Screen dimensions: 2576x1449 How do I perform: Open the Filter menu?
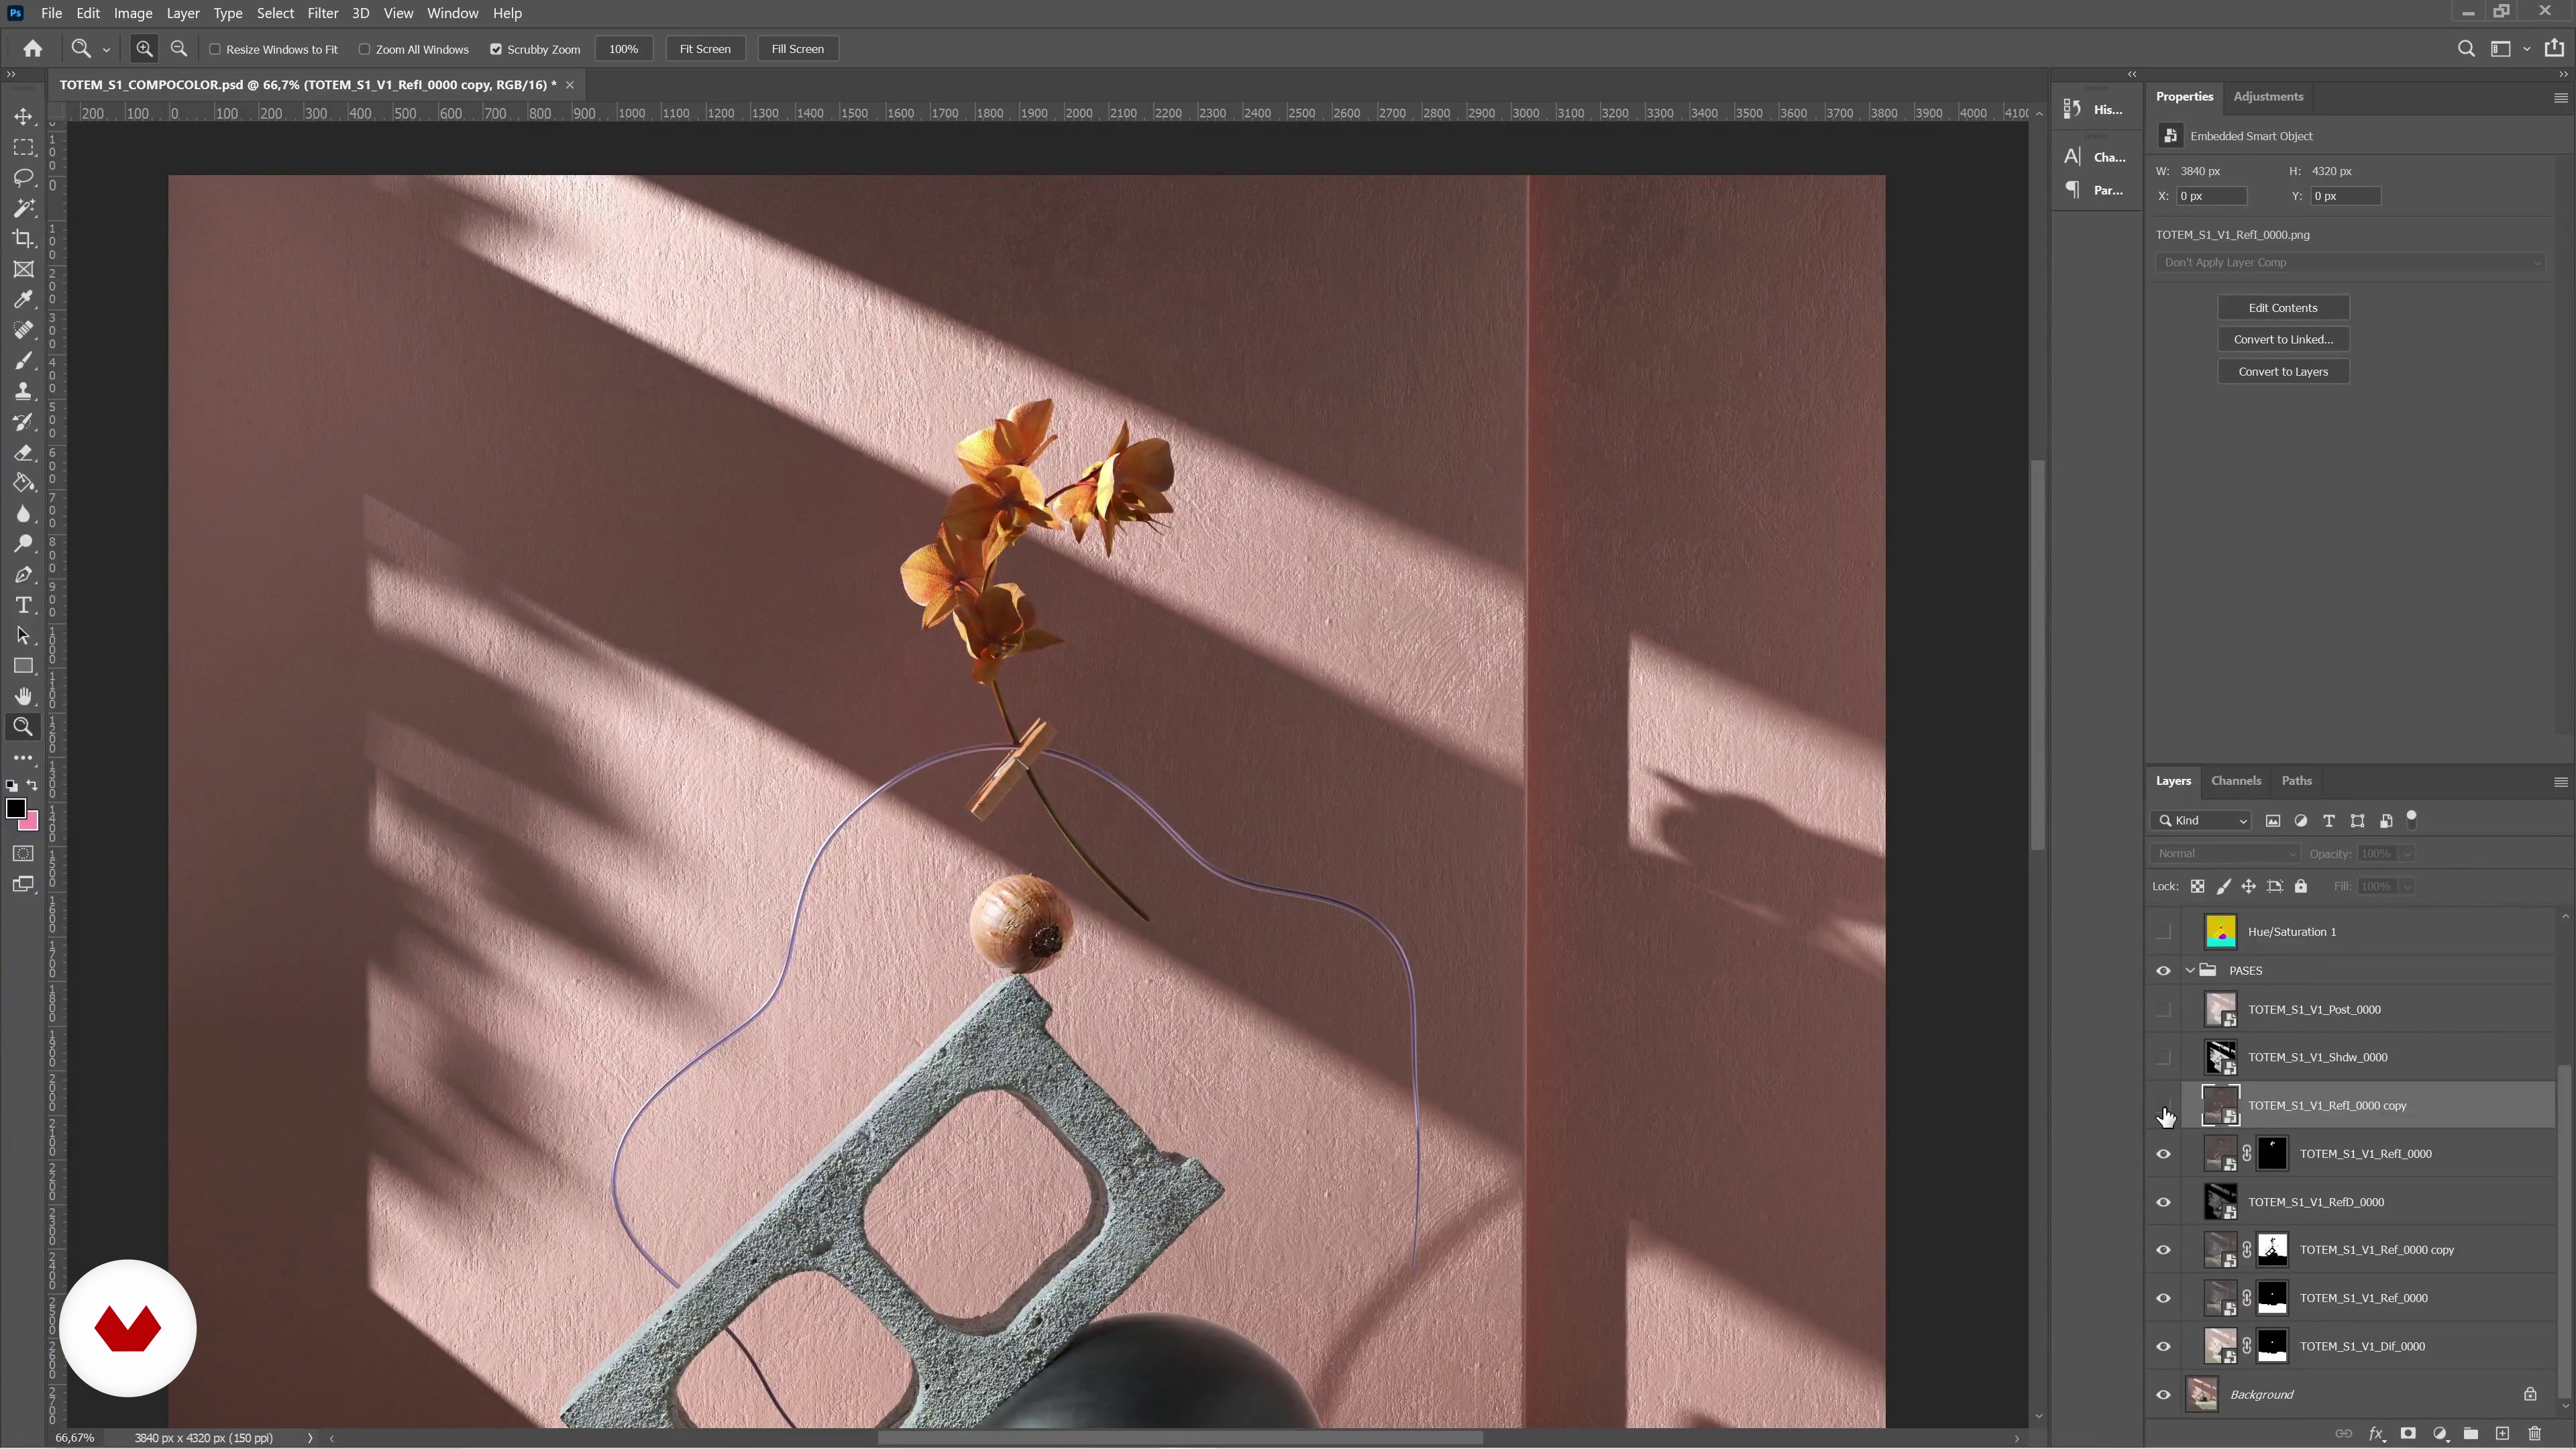point(322,13)
